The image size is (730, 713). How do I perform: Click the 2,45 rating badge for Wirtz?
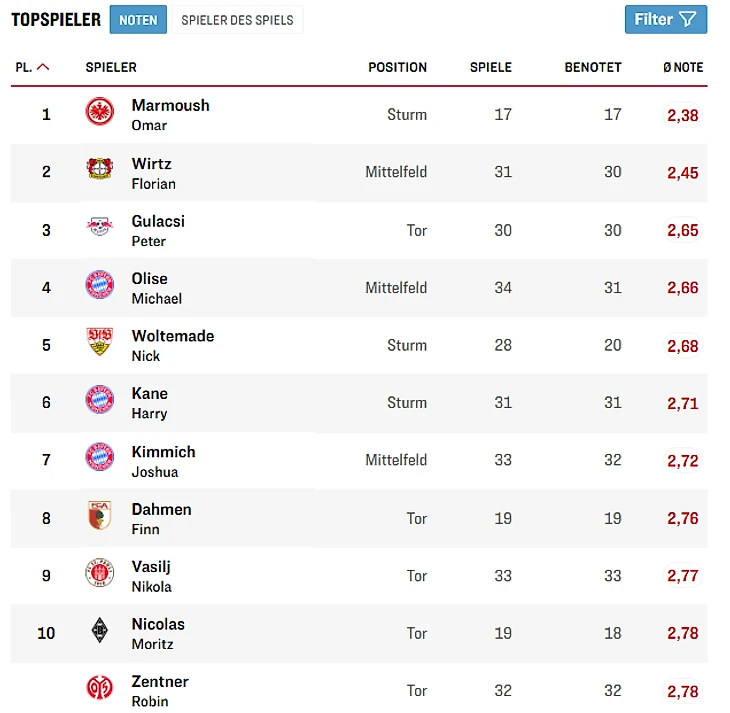click(683, 173)
